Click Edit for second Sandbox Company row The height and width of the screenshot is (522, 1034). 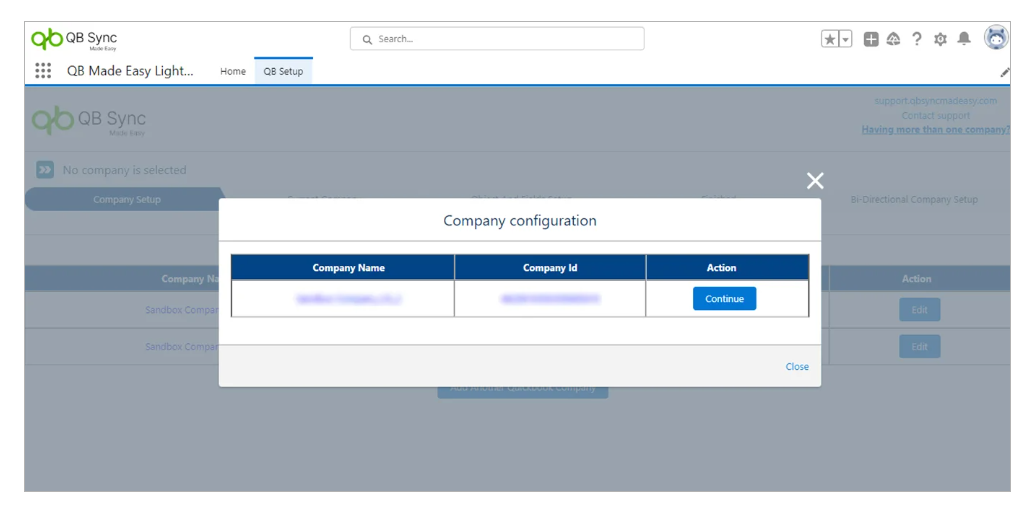point(919,347)
